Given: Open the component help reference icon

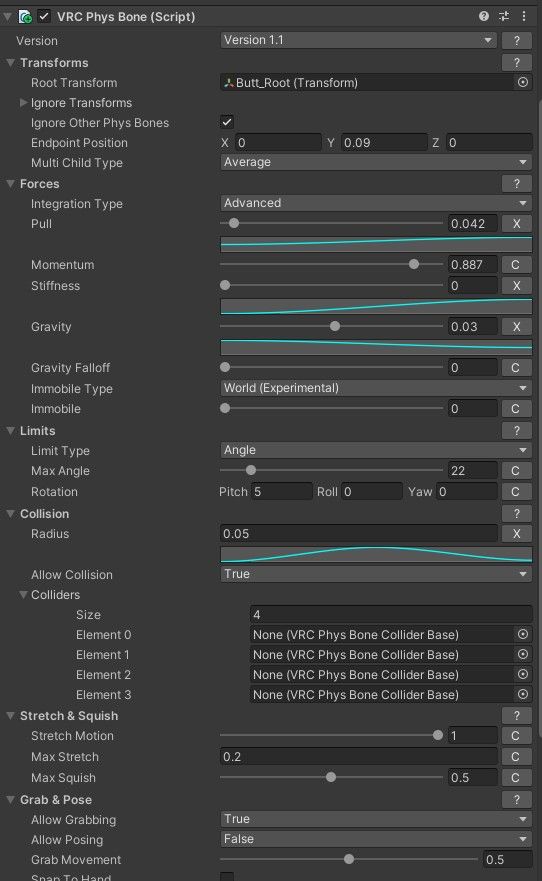Looking at the screenshot, I should pyautogui.click(x=484, y=16).
